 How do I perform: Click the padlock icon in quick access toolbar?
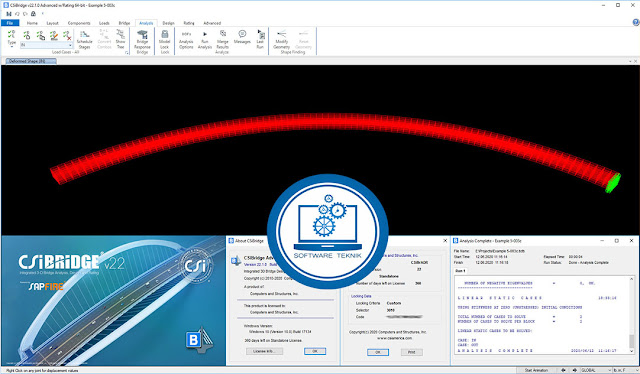pyautogui.click(x=33, y=14)
